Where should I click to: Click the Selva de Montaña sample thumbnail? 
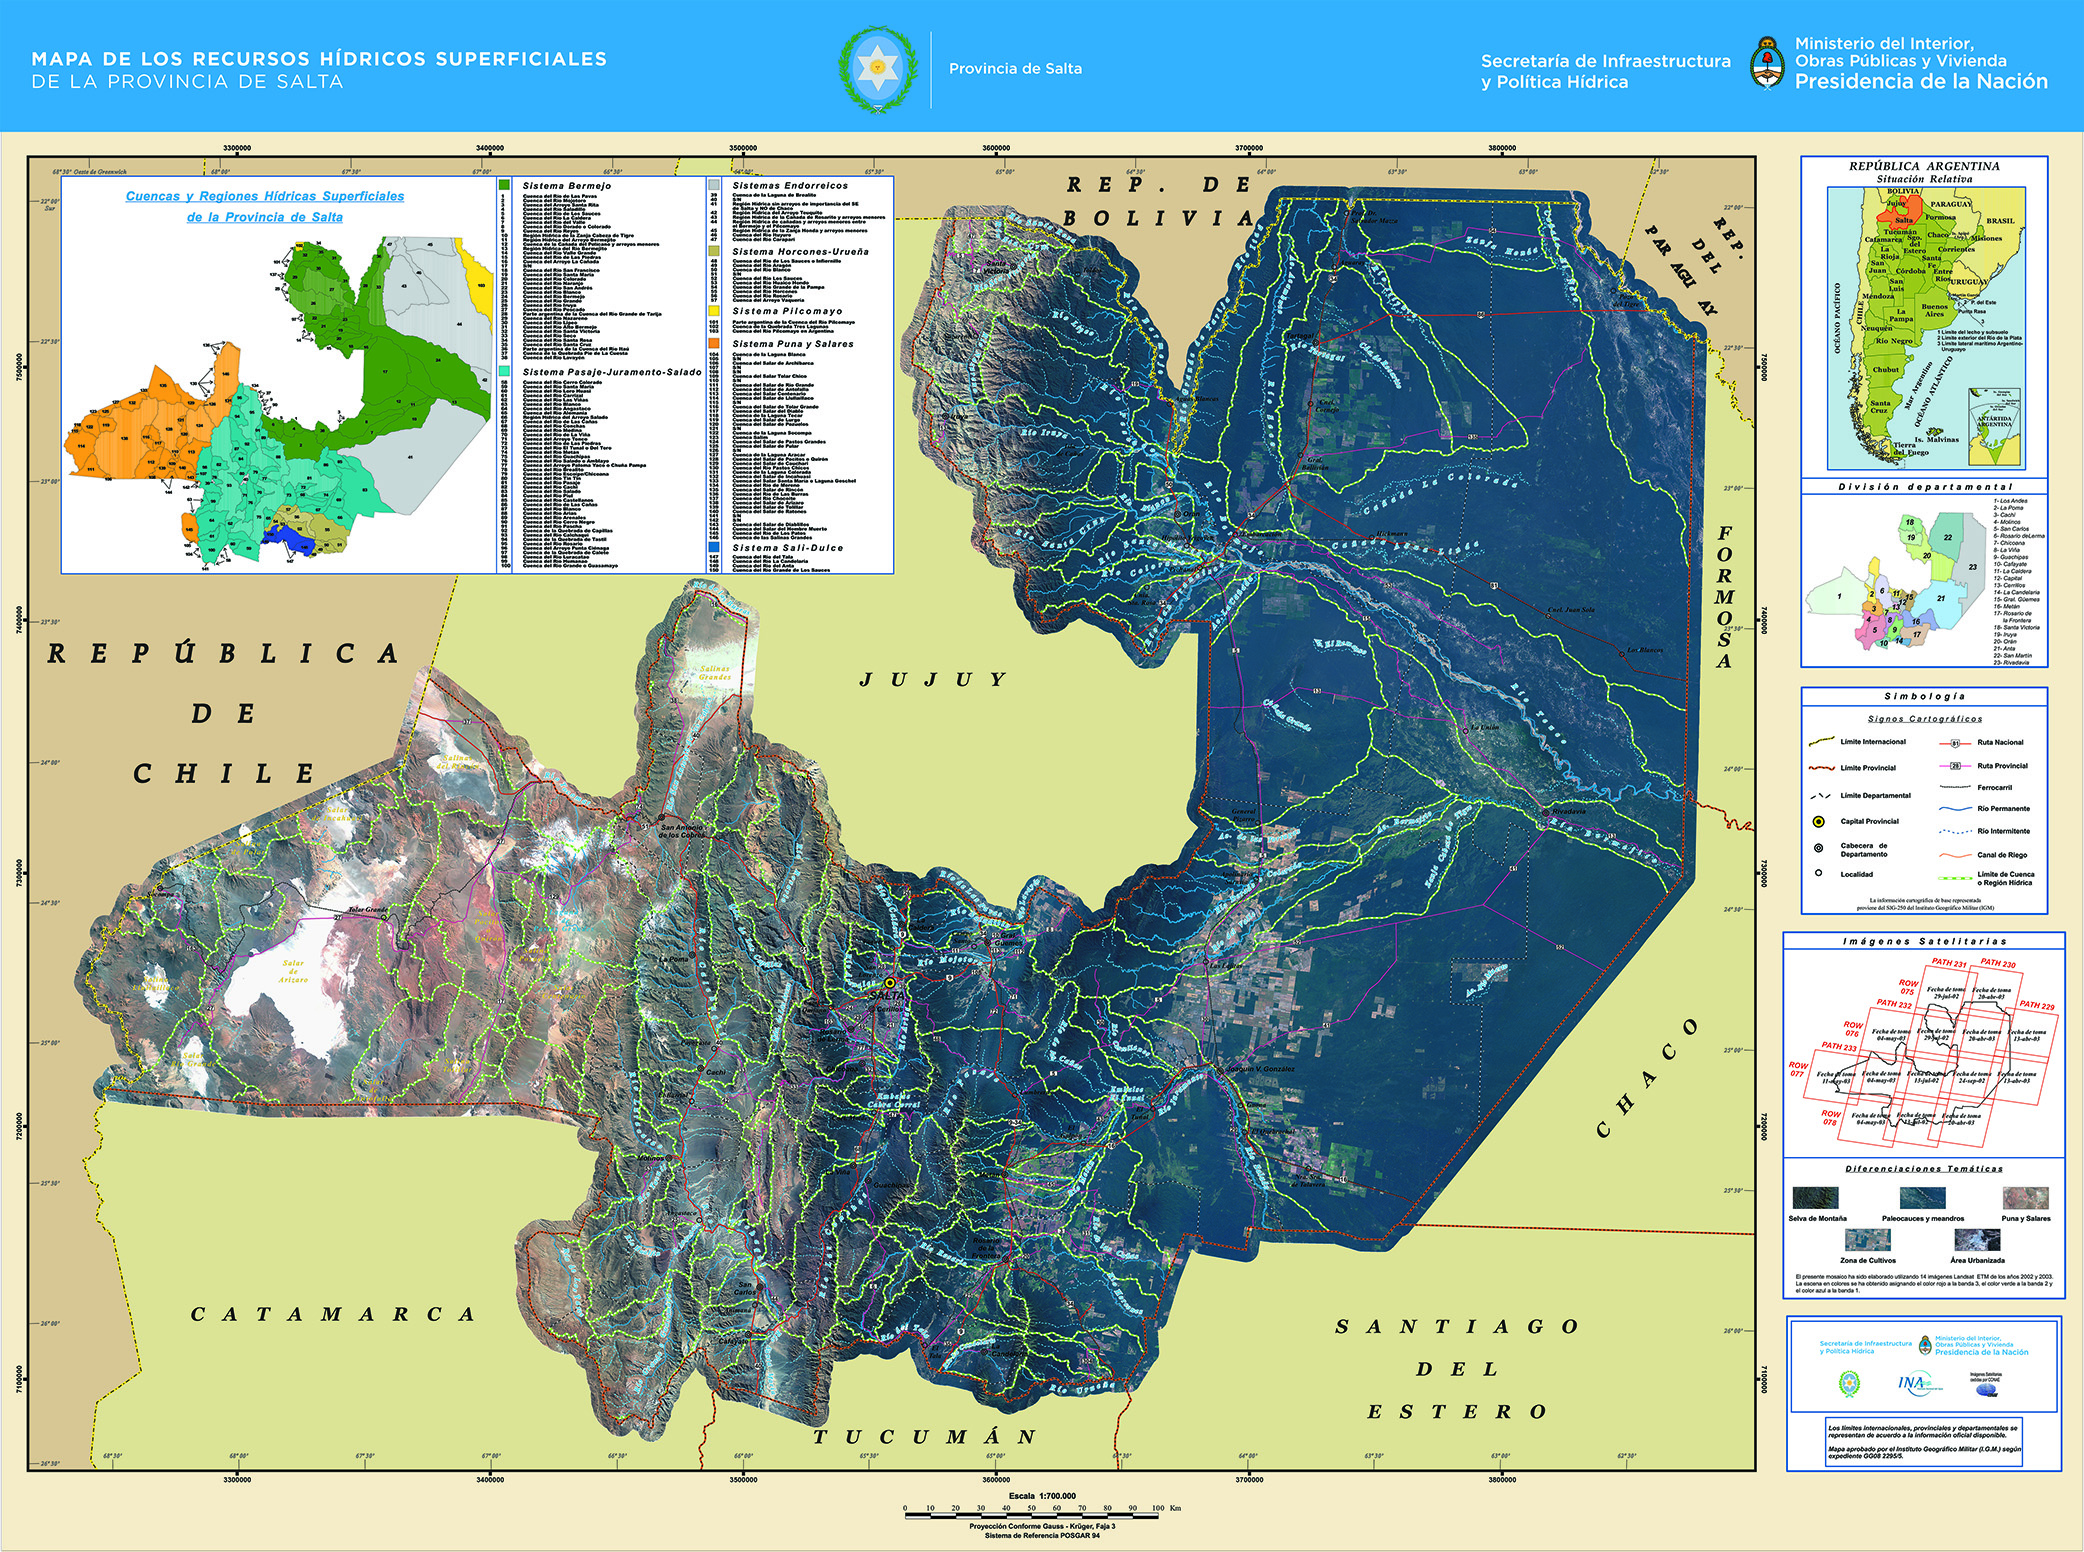tap(1815, 1198)
